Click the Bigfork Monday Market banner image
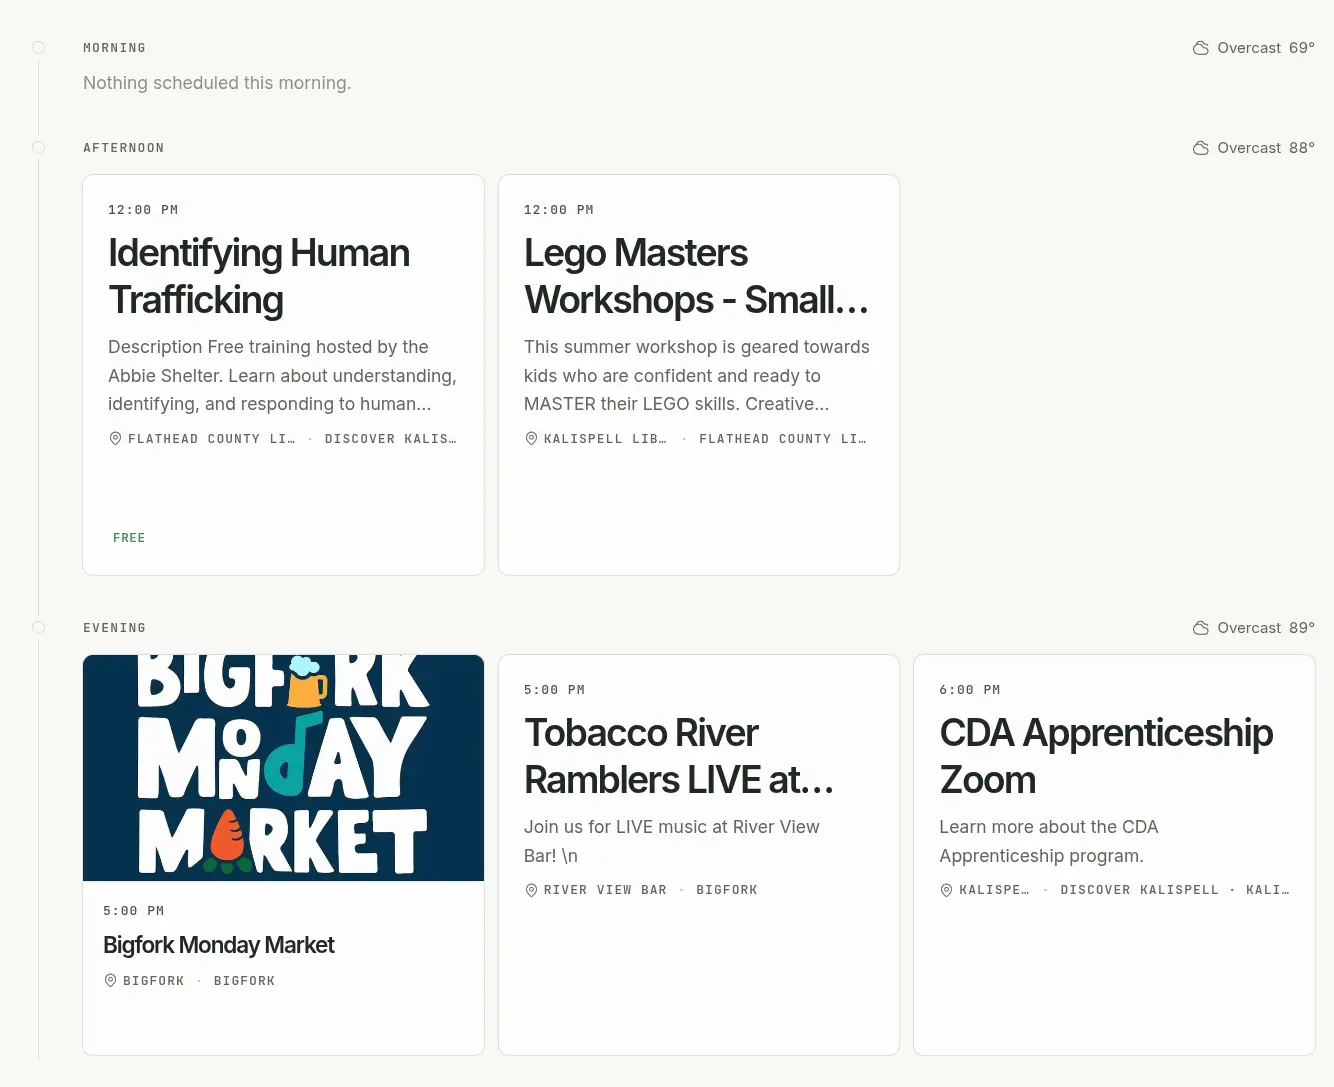 [284, 768]
